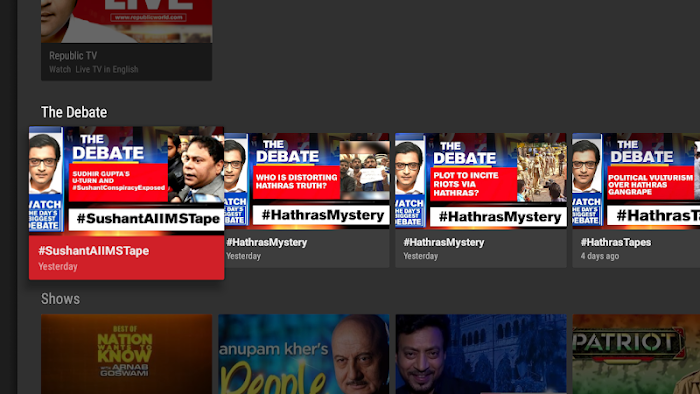The height and width of the screenshot is (394, 700).
Task: Open the Patriot show thumbnail
Action: coord(636,354)
